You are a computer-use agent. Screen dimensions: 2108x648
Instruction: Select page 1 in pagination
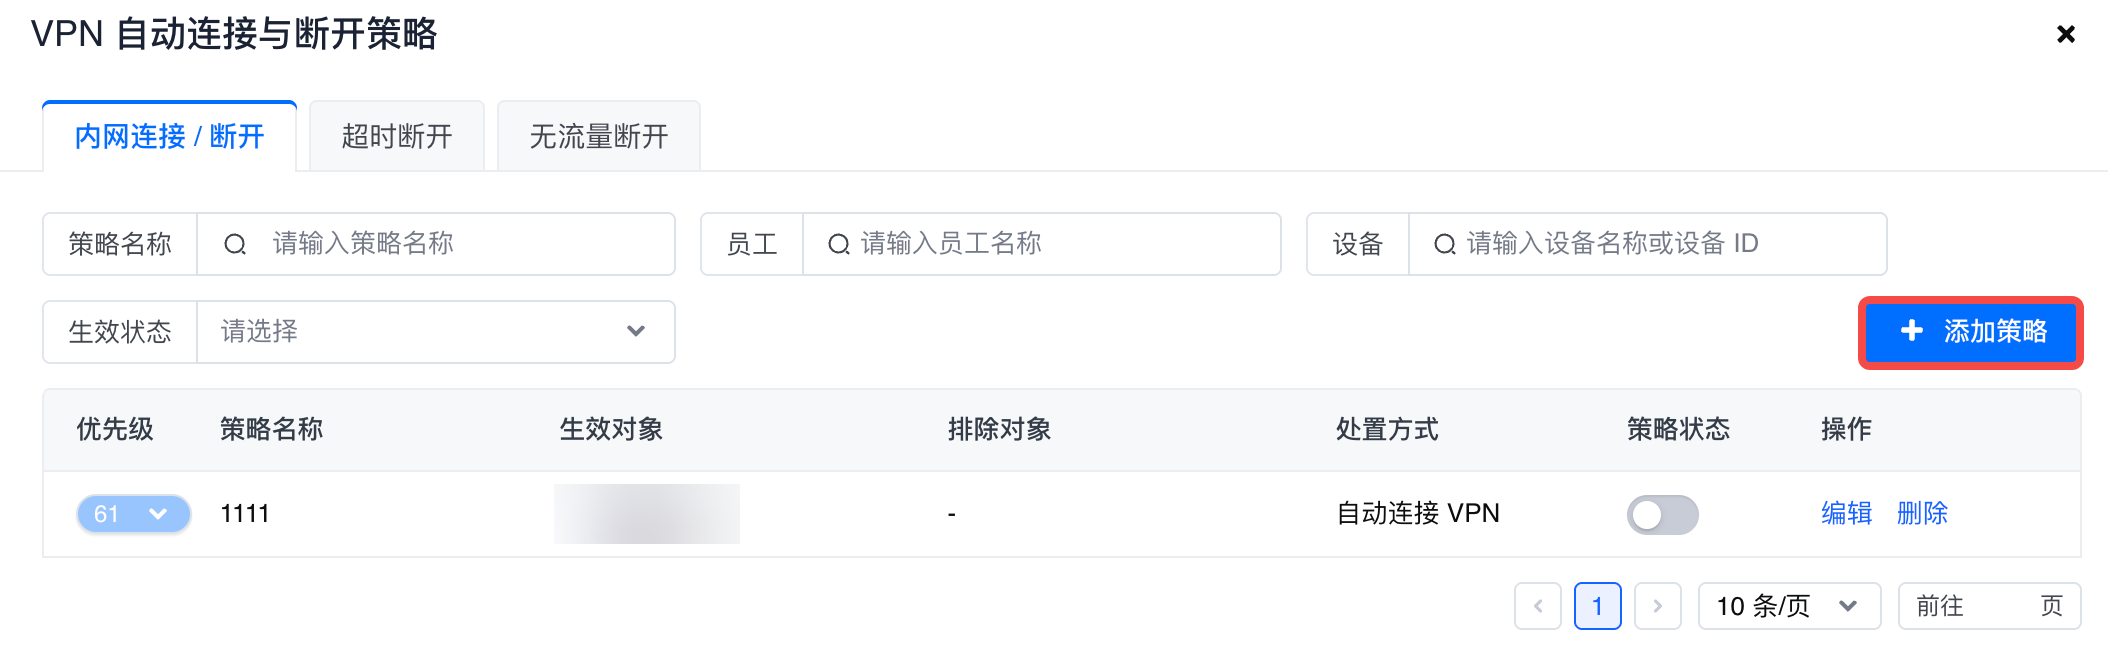pyautogui.click(x=1597, y=606)
